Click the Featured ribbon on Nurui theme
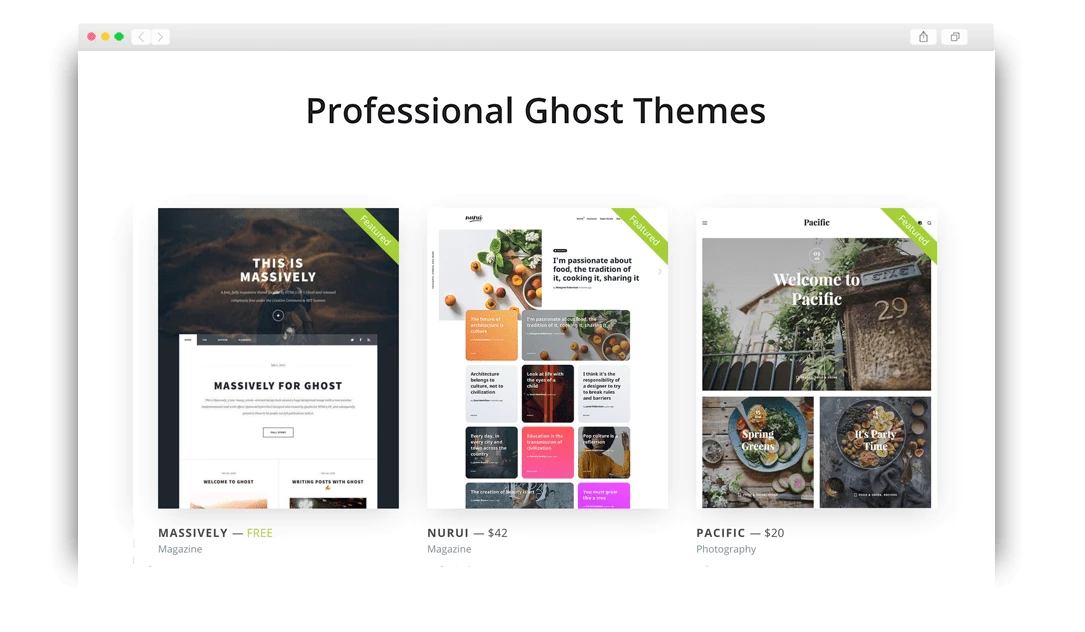The image size is (1085, 632). pos(644,232)
